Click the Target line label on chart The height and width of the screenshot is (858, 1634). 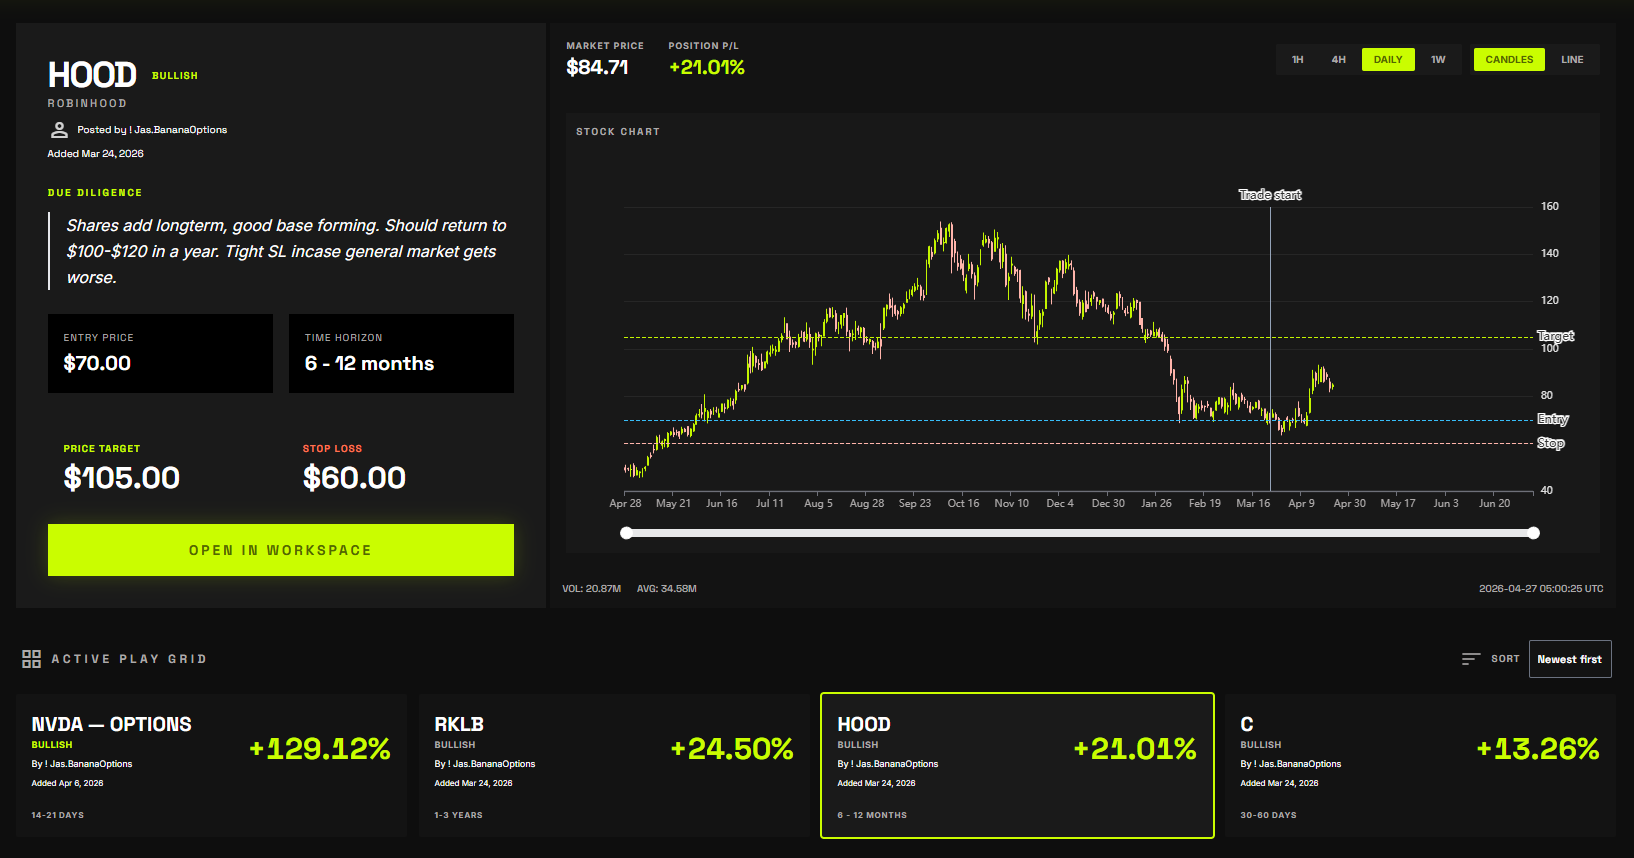coord(1555,336)
